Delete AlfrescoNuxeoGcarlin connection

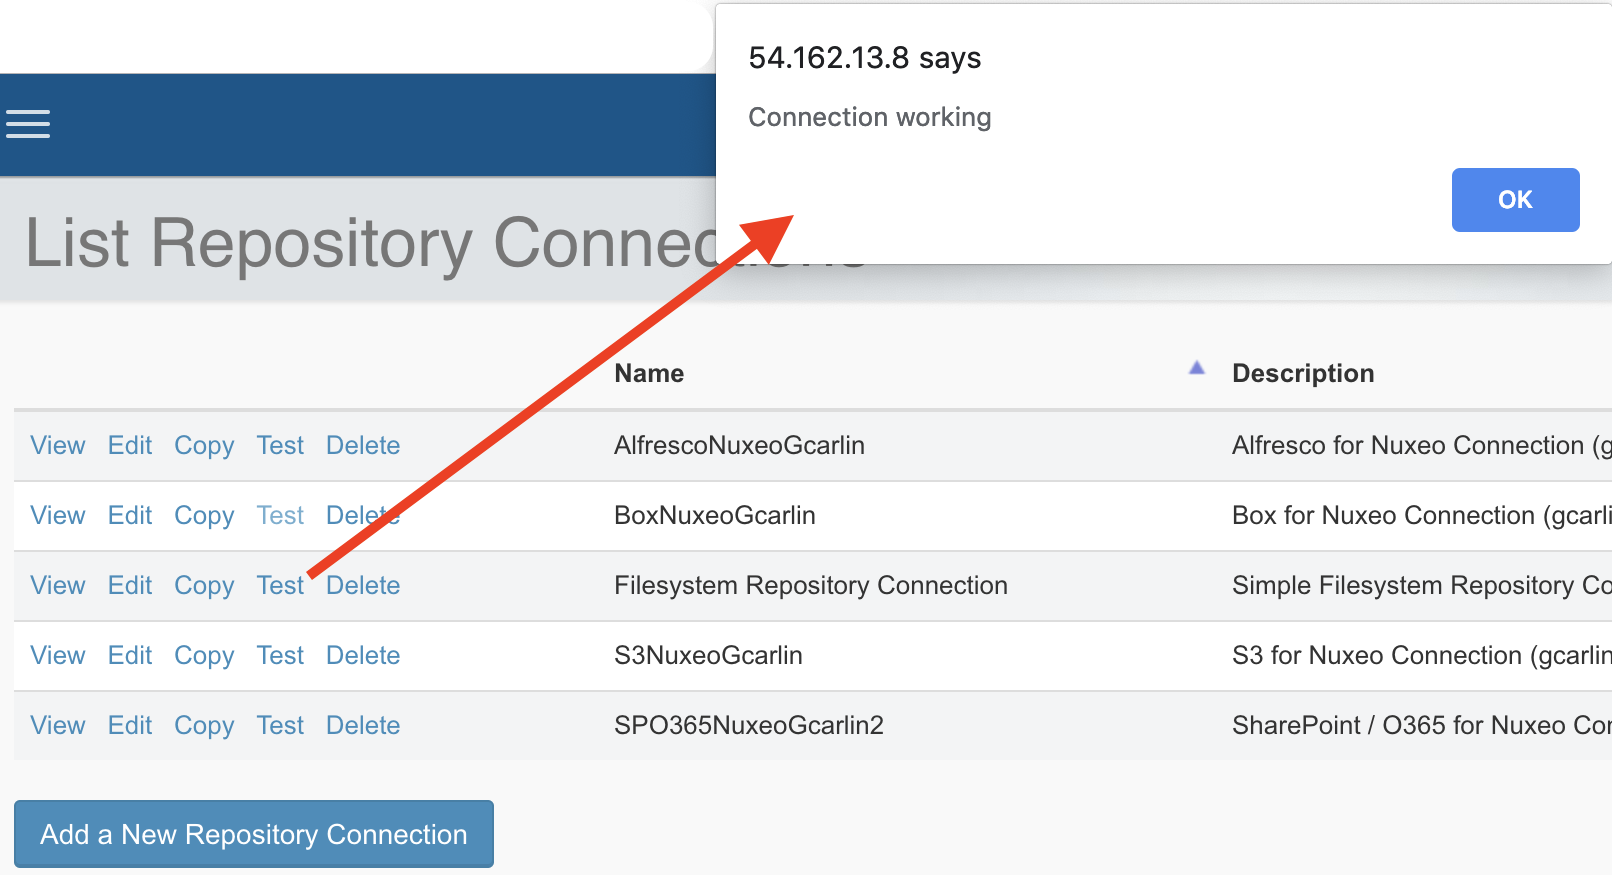[363, 445]
